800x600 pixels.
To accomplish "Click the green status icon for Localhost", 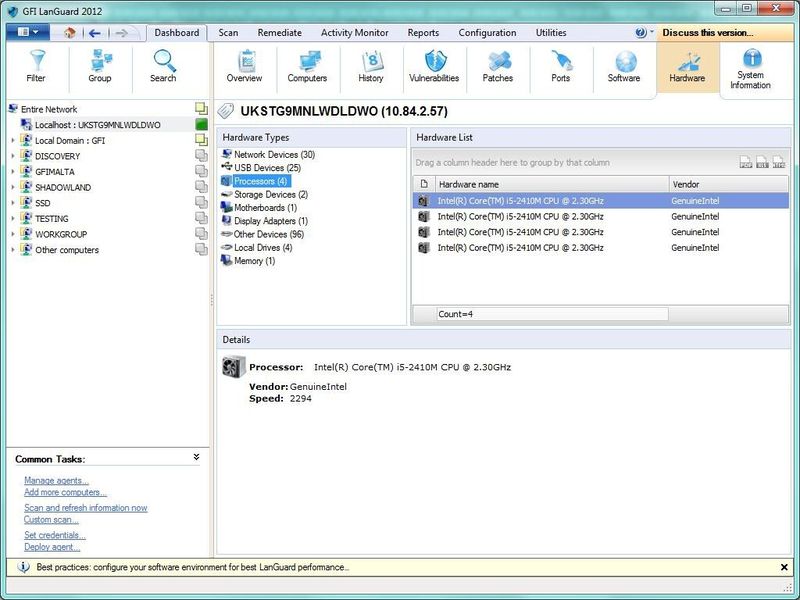I will (202, 124).
